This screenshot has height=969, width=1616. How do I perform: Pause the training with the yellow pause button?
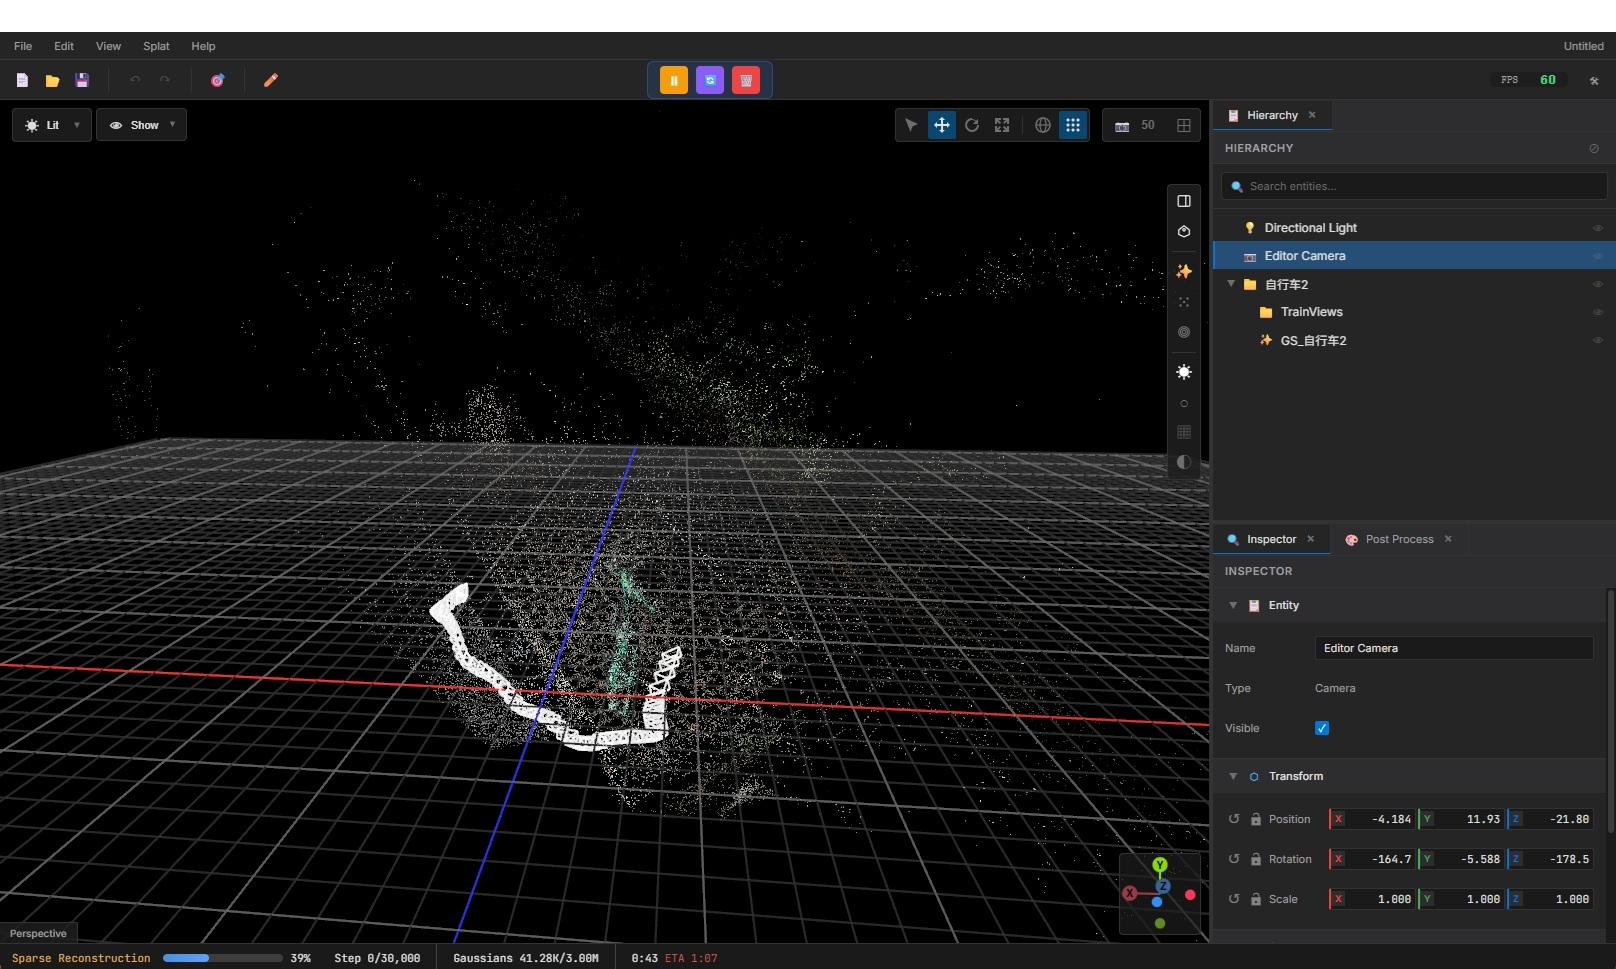click(673, 80)
